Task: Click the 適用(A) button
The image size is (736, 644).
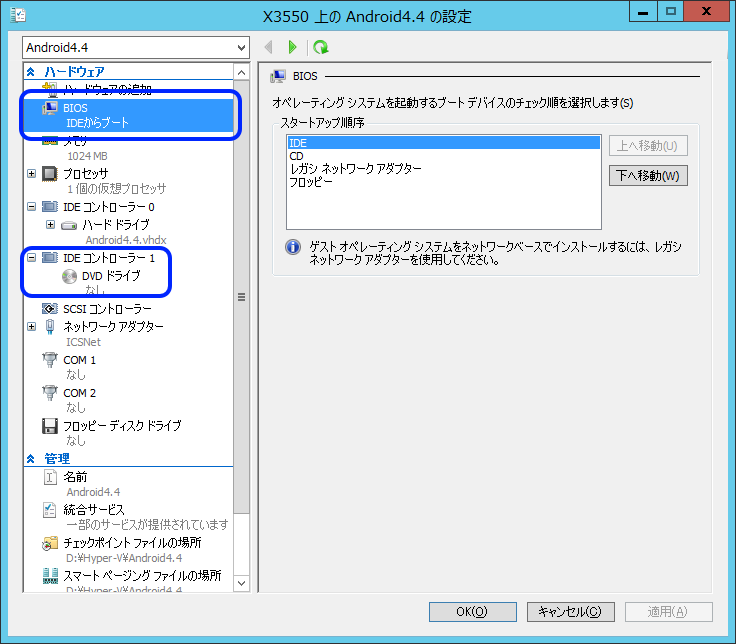Action: pyautogui.click(x=667, y=612)
